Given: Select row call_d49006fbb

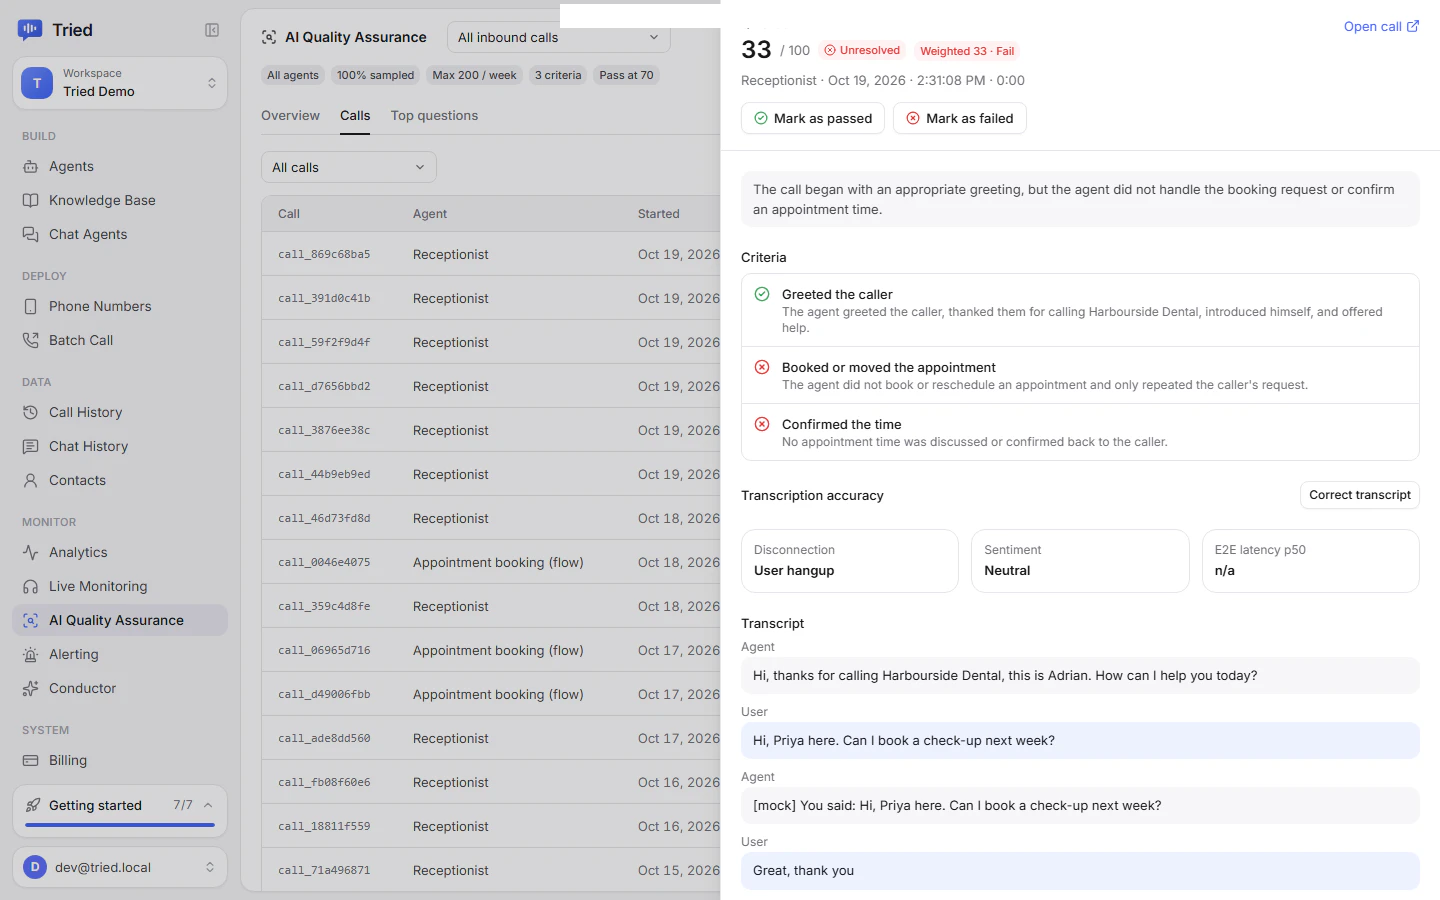Looking at the screenshot, I should [x=491, y=695].
